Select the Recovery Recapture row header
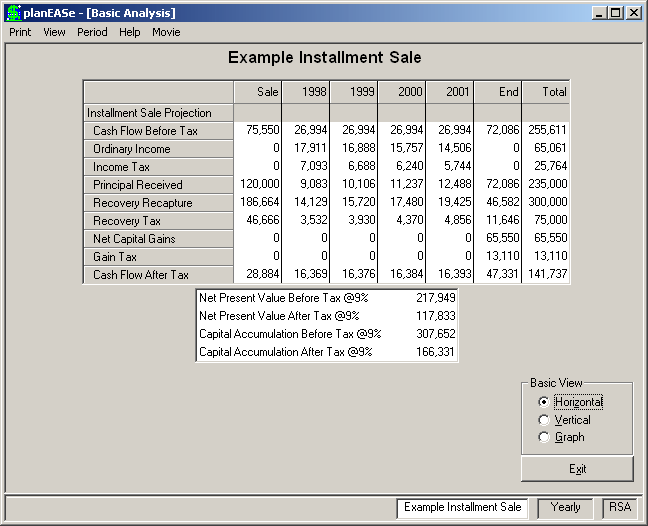 [x=159, y=203]
